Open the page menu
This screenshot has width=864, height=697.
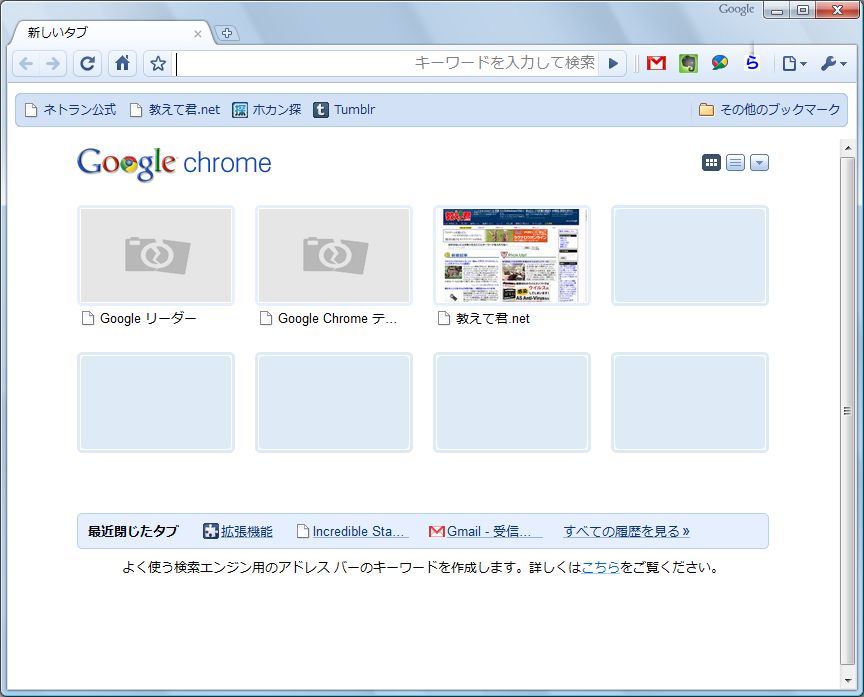pyautogui.click(x=794, y=64)
